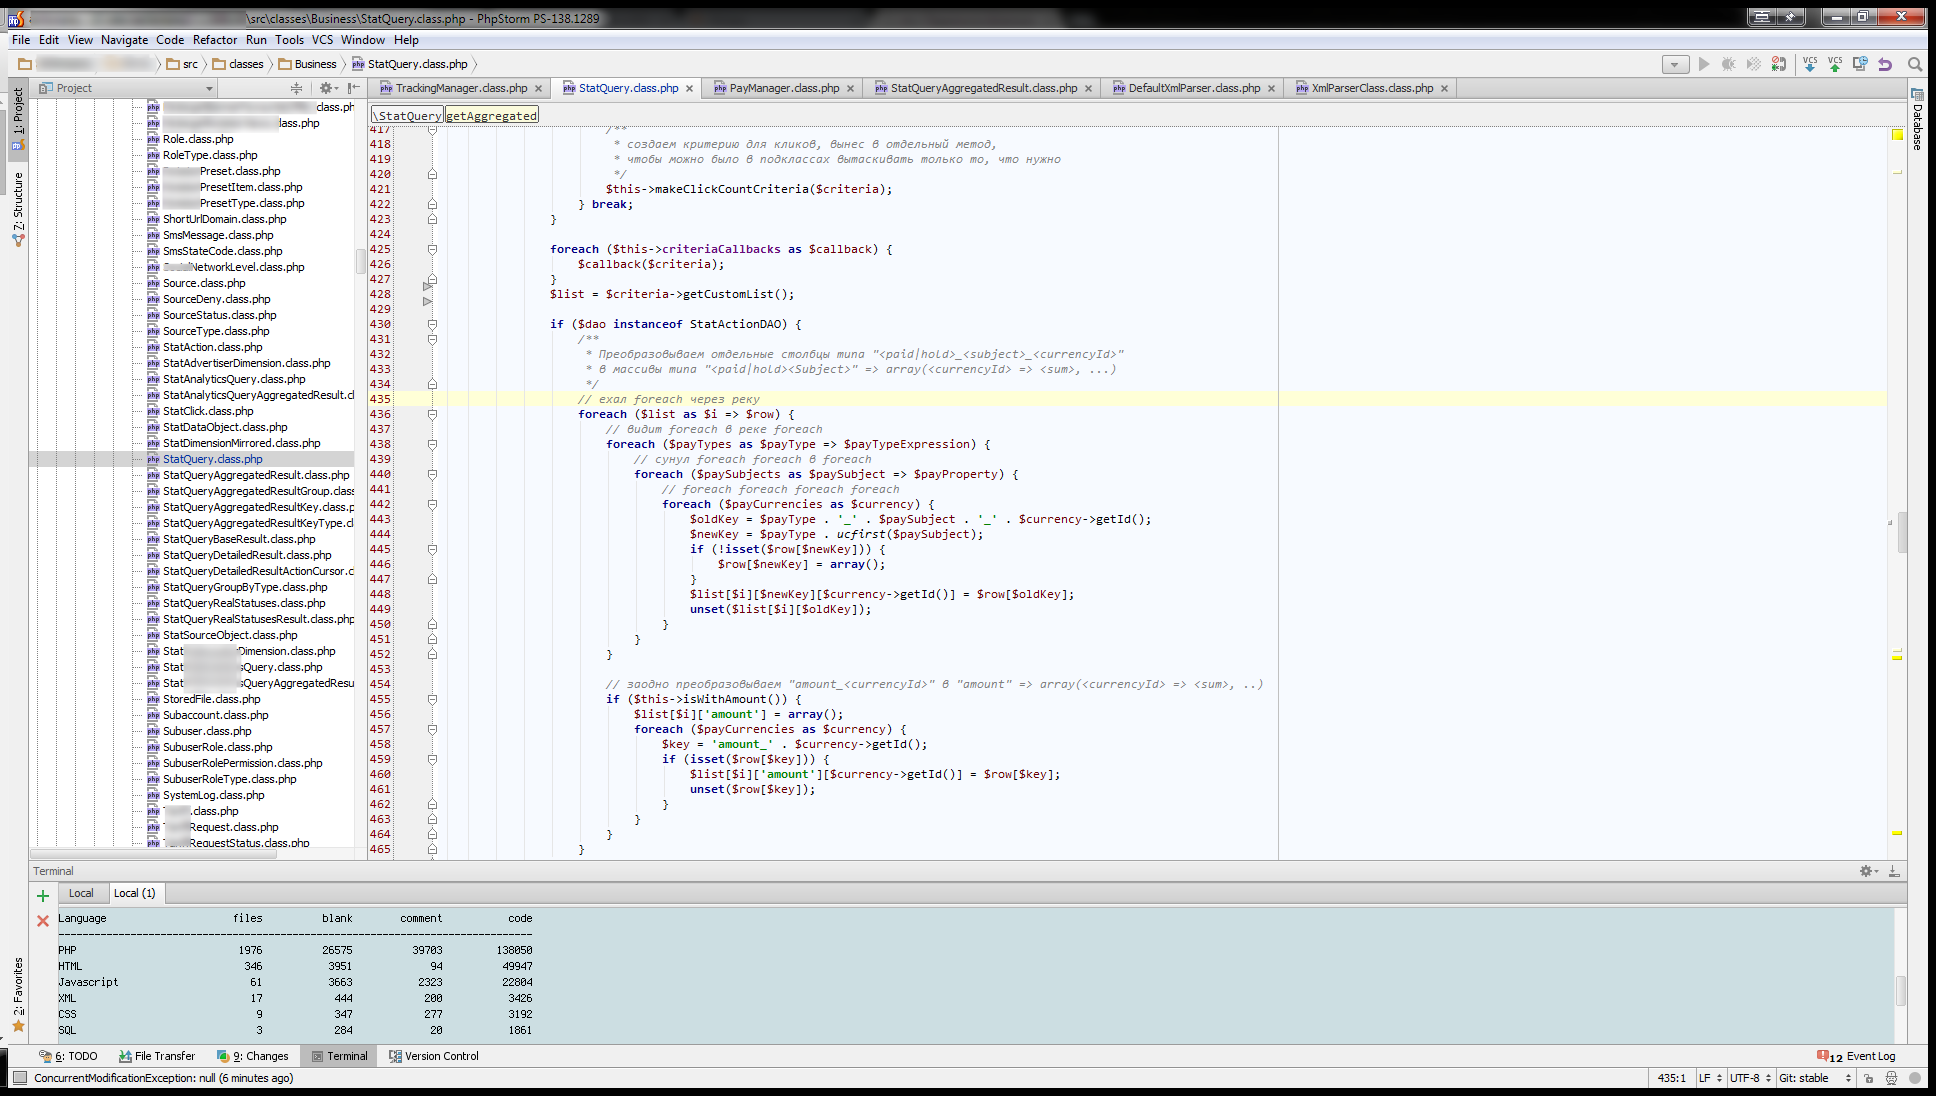The height and width of the screenshot is (1096, 1936).
Task: Open Project panel settings gear icon
Action: click(x=326, y=88)
